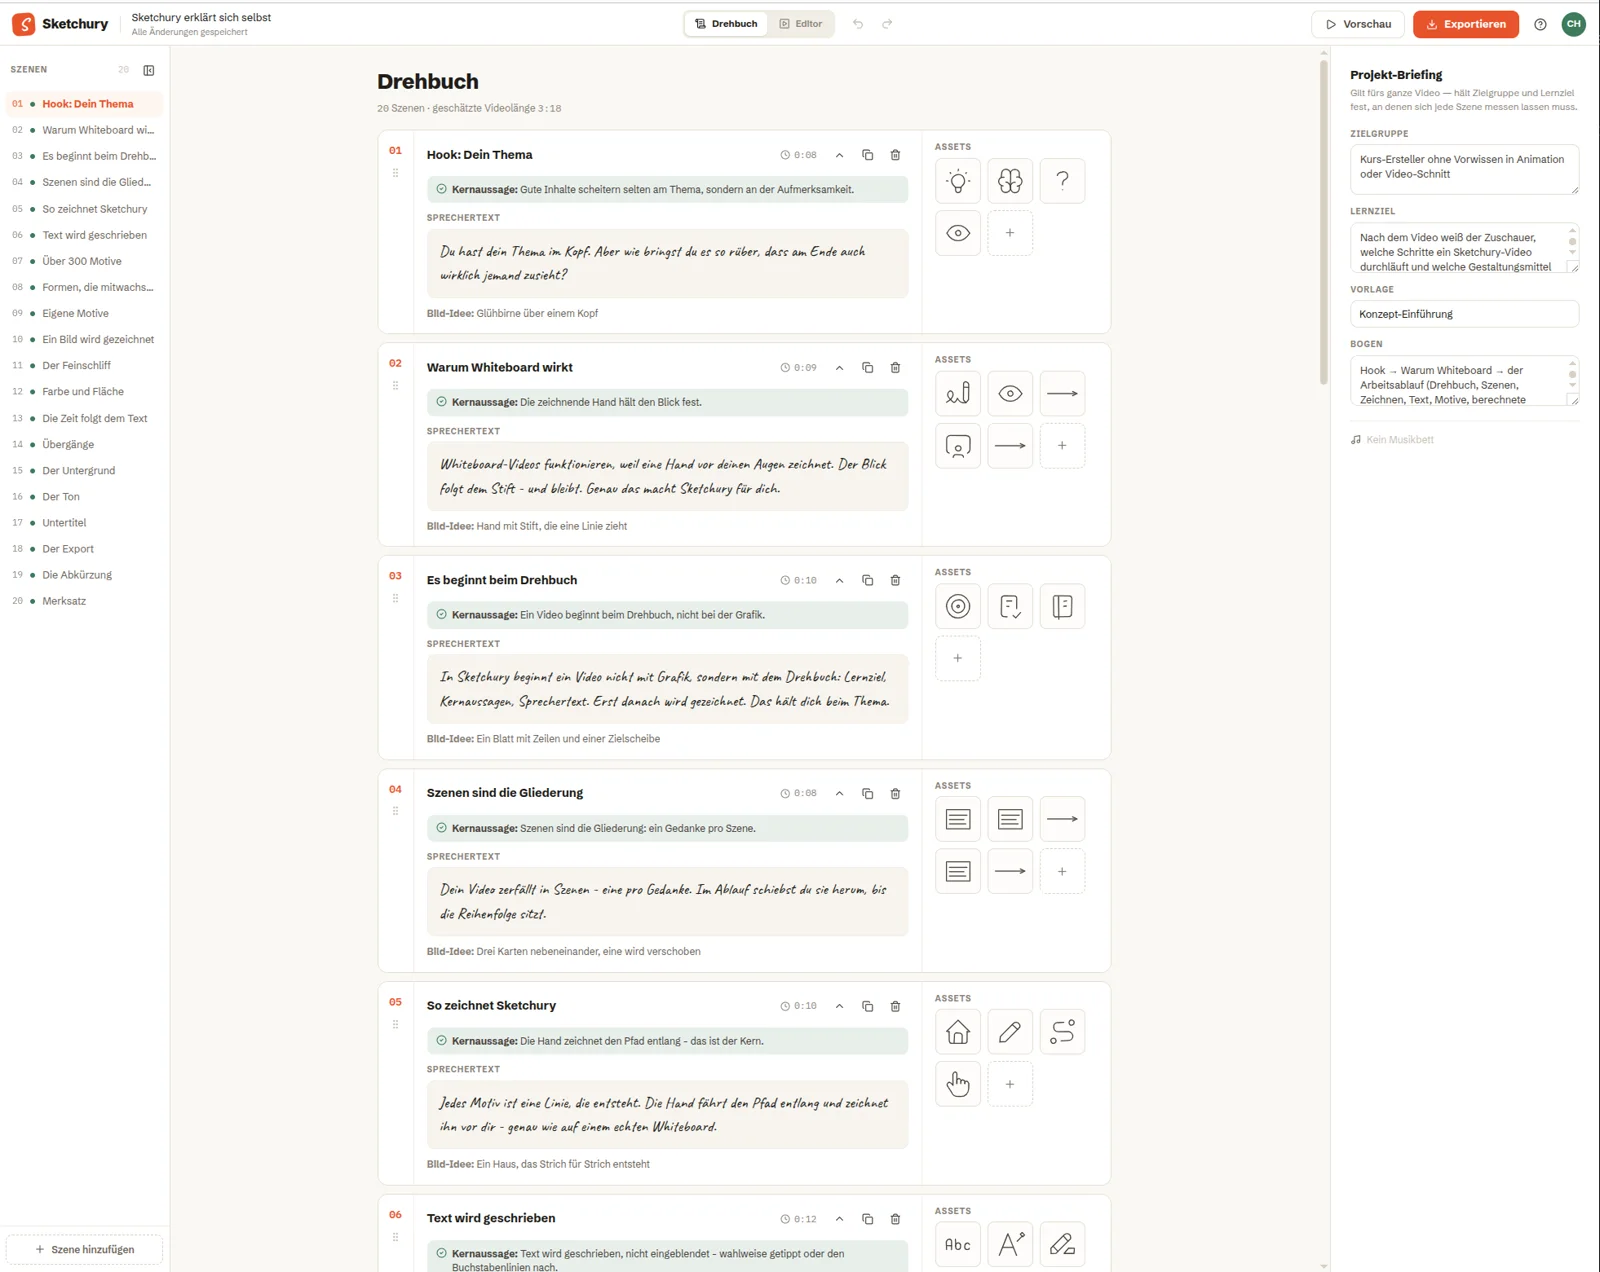Open scene 12 Farbe und Fläche
Viewport: 1600px width, 1272px height.
84,392
